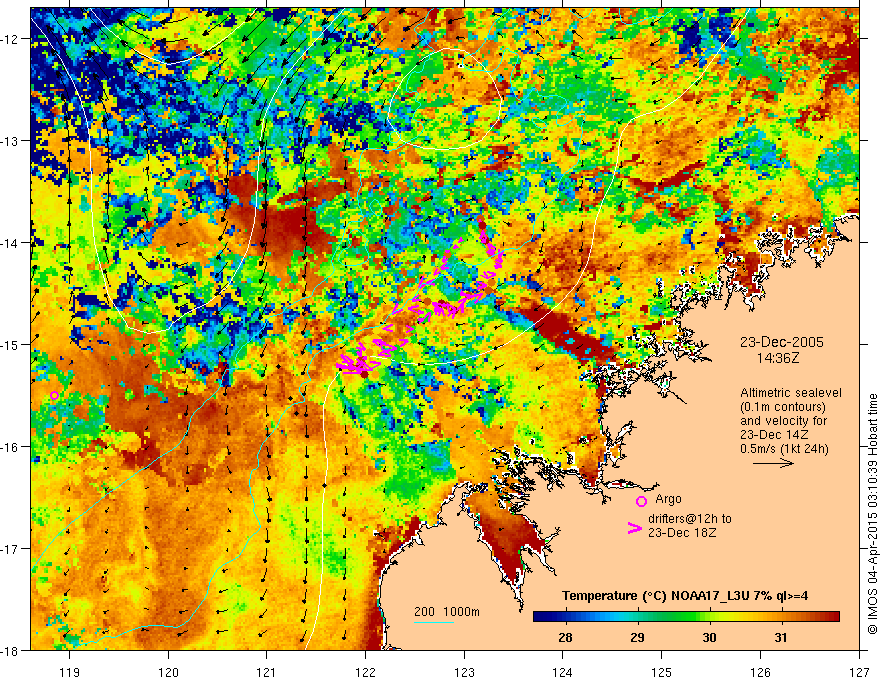
Task: Click the Argo float marker near longitude 119
Action: 54,396
